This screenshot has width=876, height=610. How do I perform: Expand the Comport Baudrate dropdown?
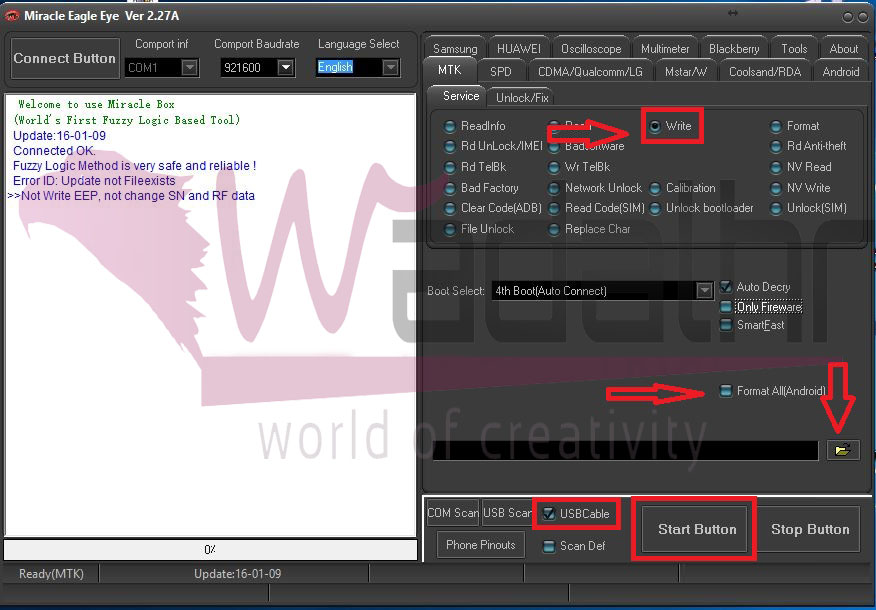[285, 68]
